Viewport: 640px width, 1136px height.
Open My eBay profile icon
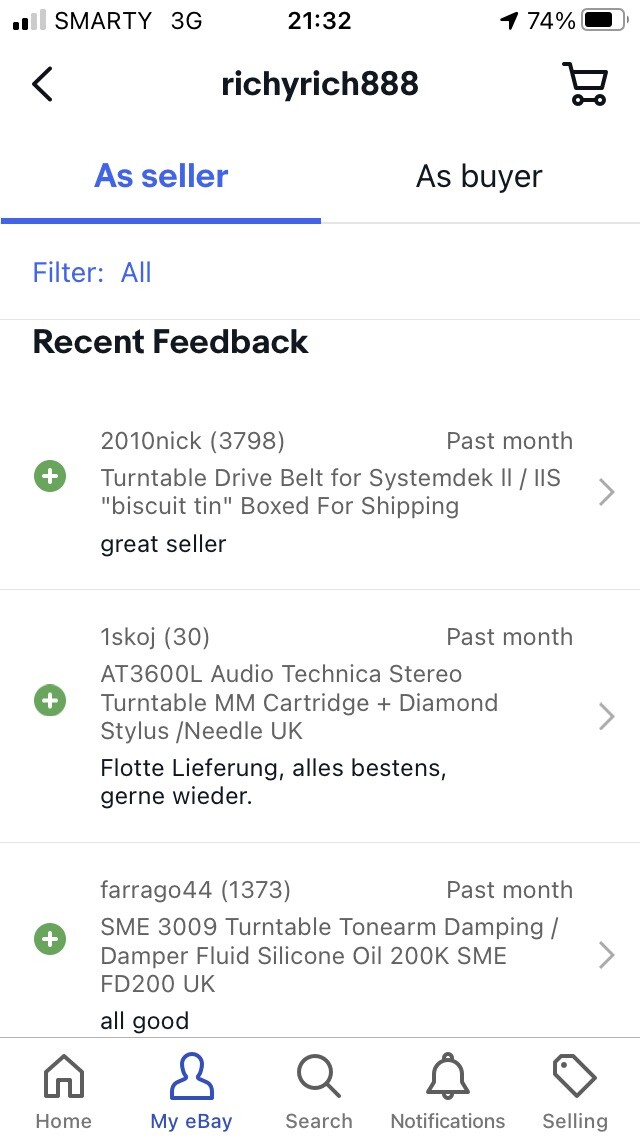191,1076
